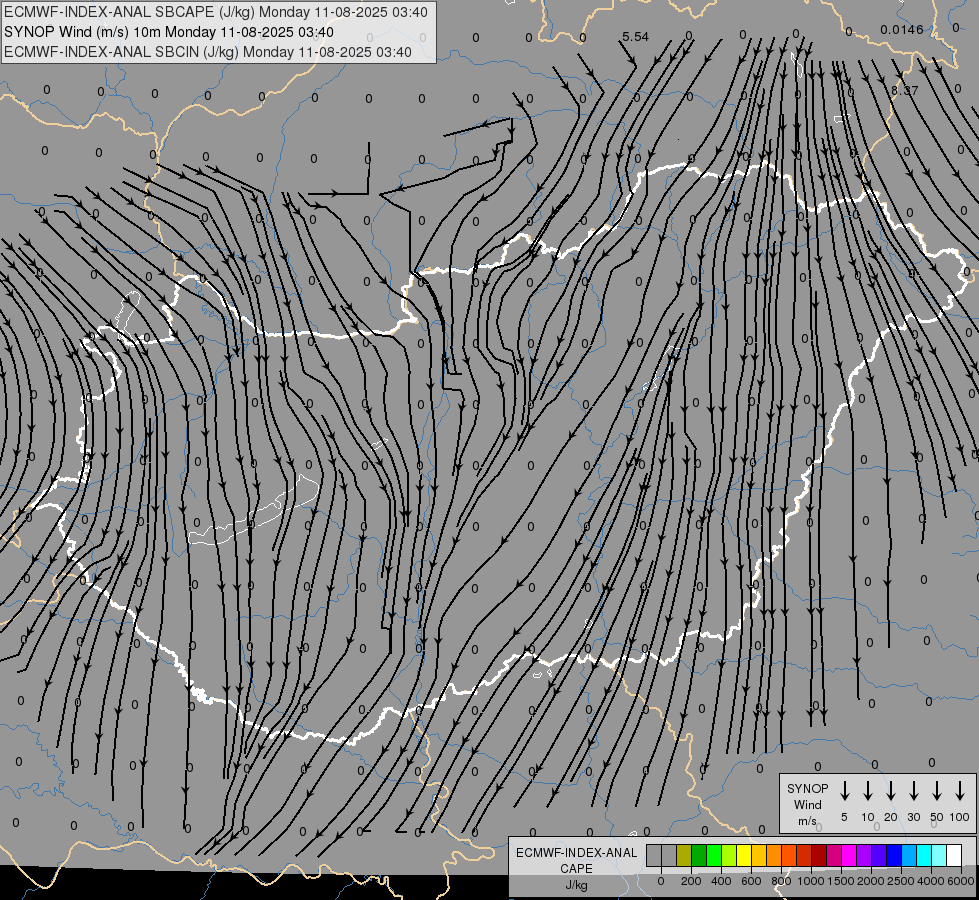Image resolution: width=979 pixels, height=900 pixels.
Task: Click the 10 m/s wind arrow in the legend
Action: [x=867, y=791]
